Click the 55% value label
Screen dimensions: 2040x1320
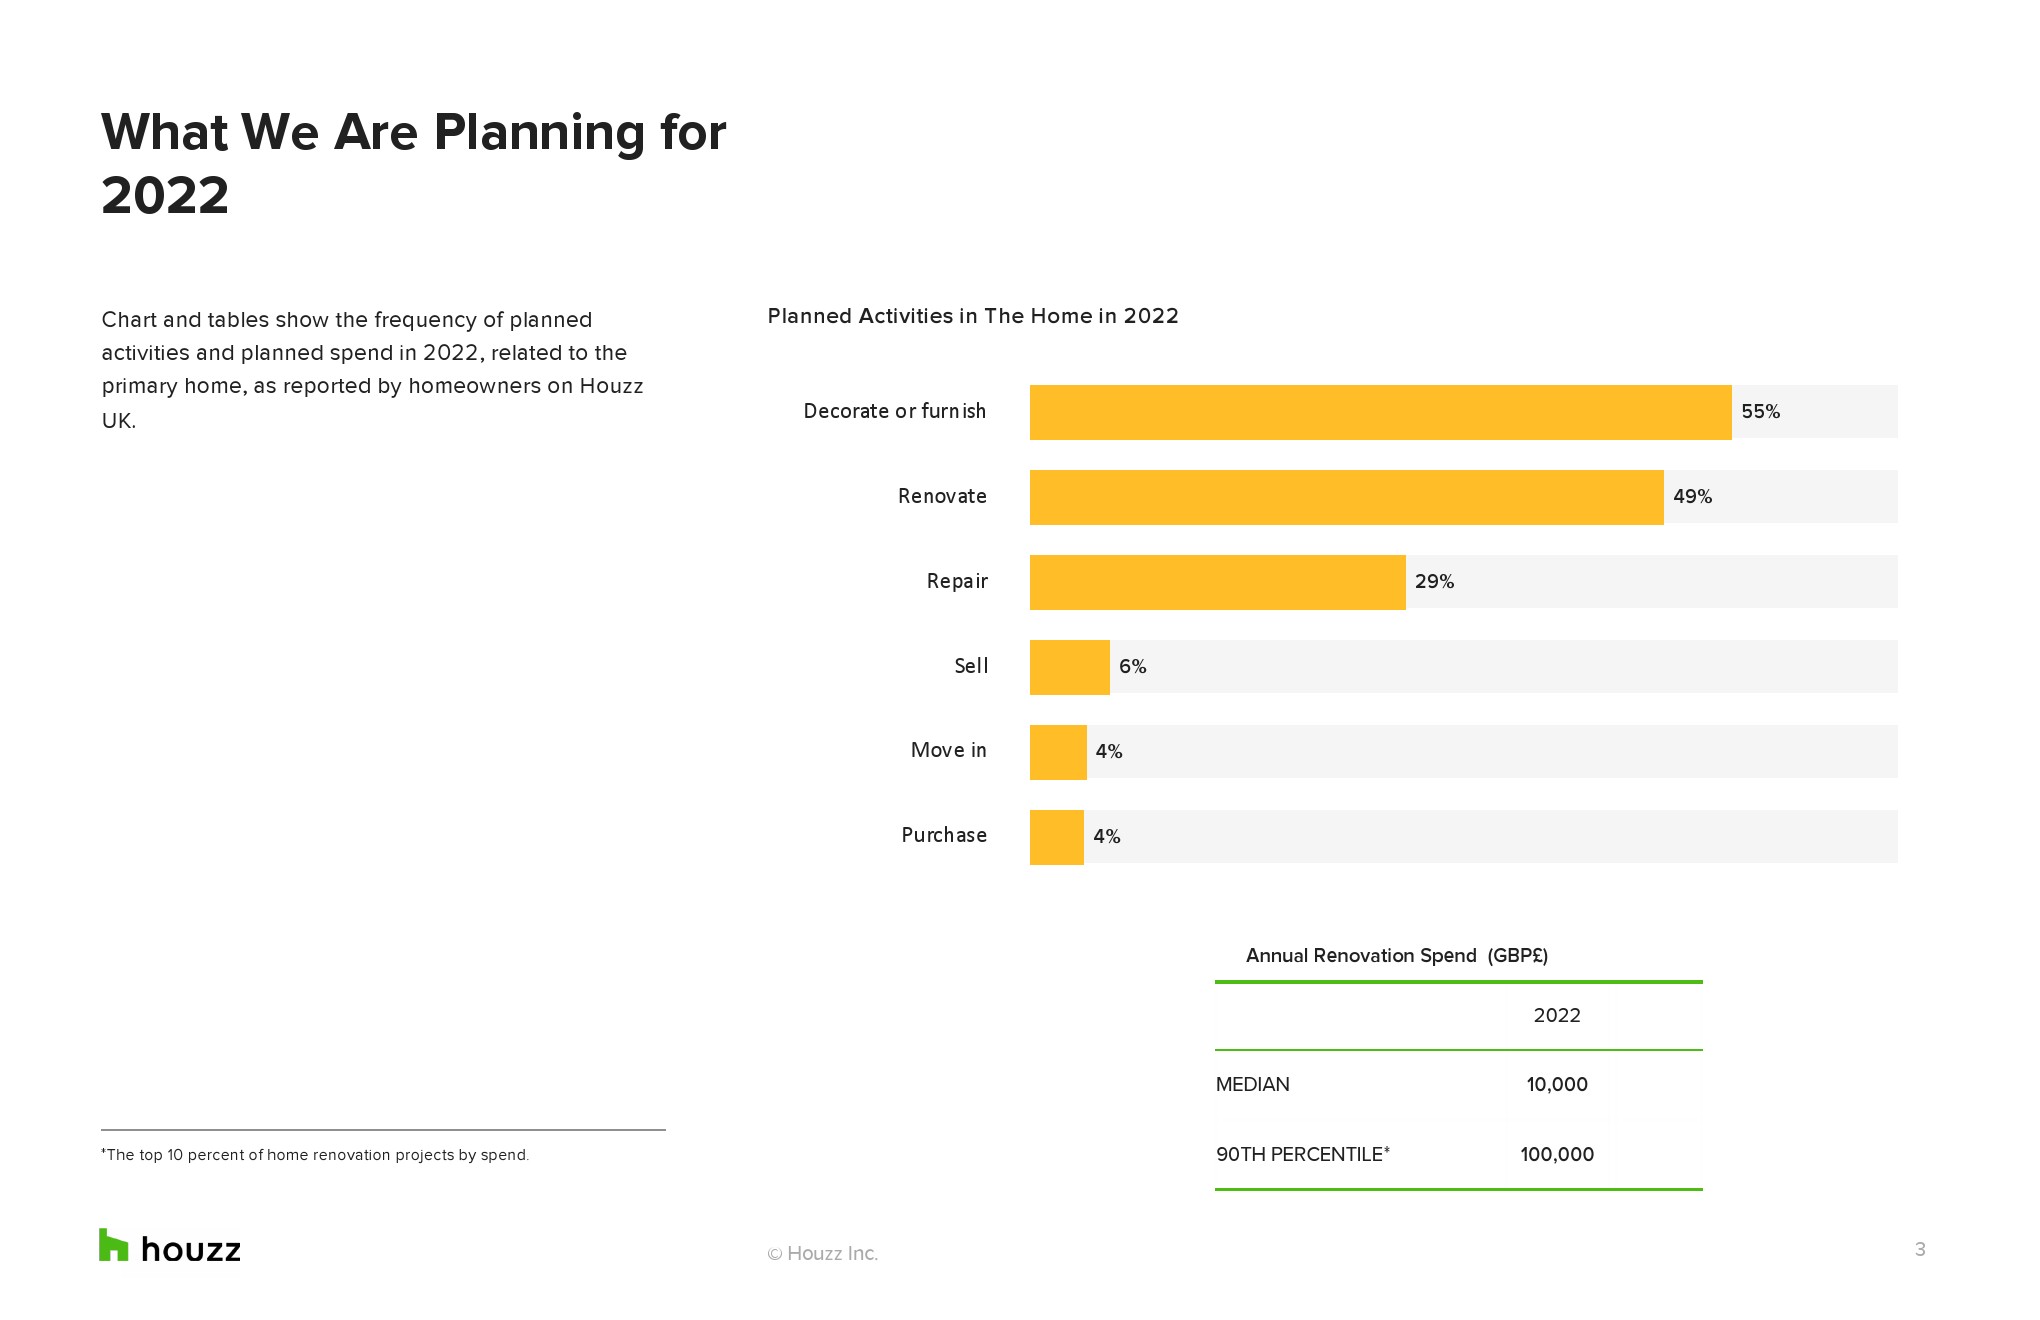pos(1760,412)
